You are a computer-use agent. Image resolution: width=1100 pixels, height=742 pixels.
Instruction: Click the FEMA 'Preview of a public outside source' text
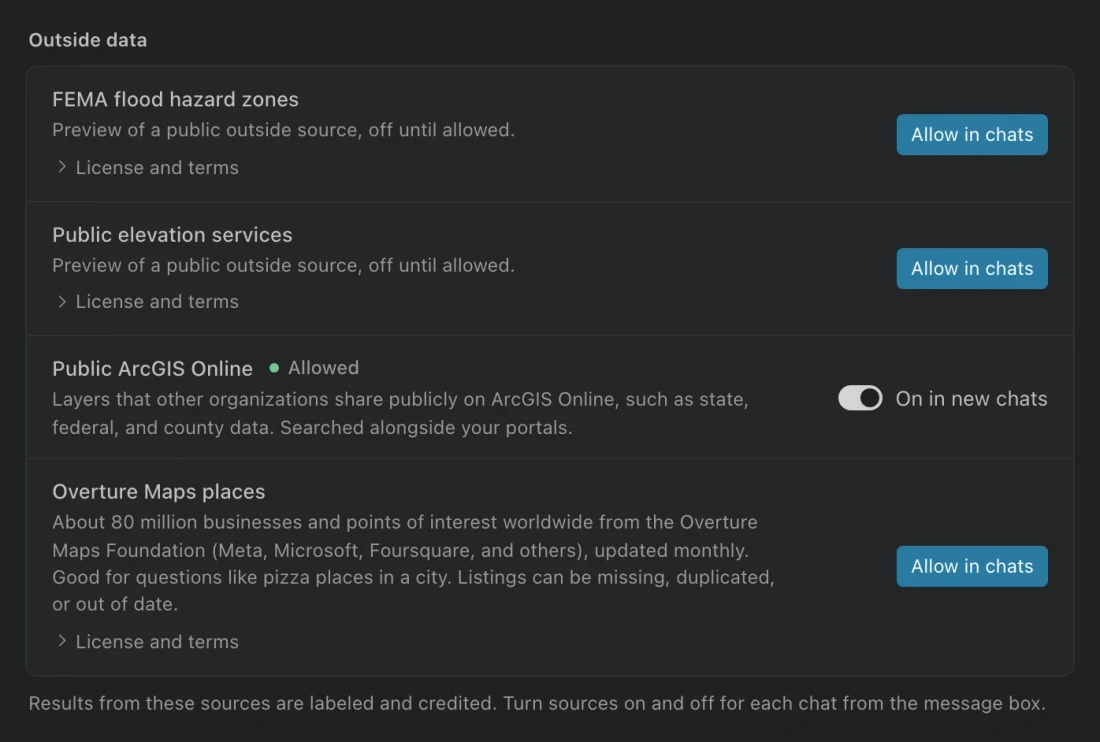[283, 130]
